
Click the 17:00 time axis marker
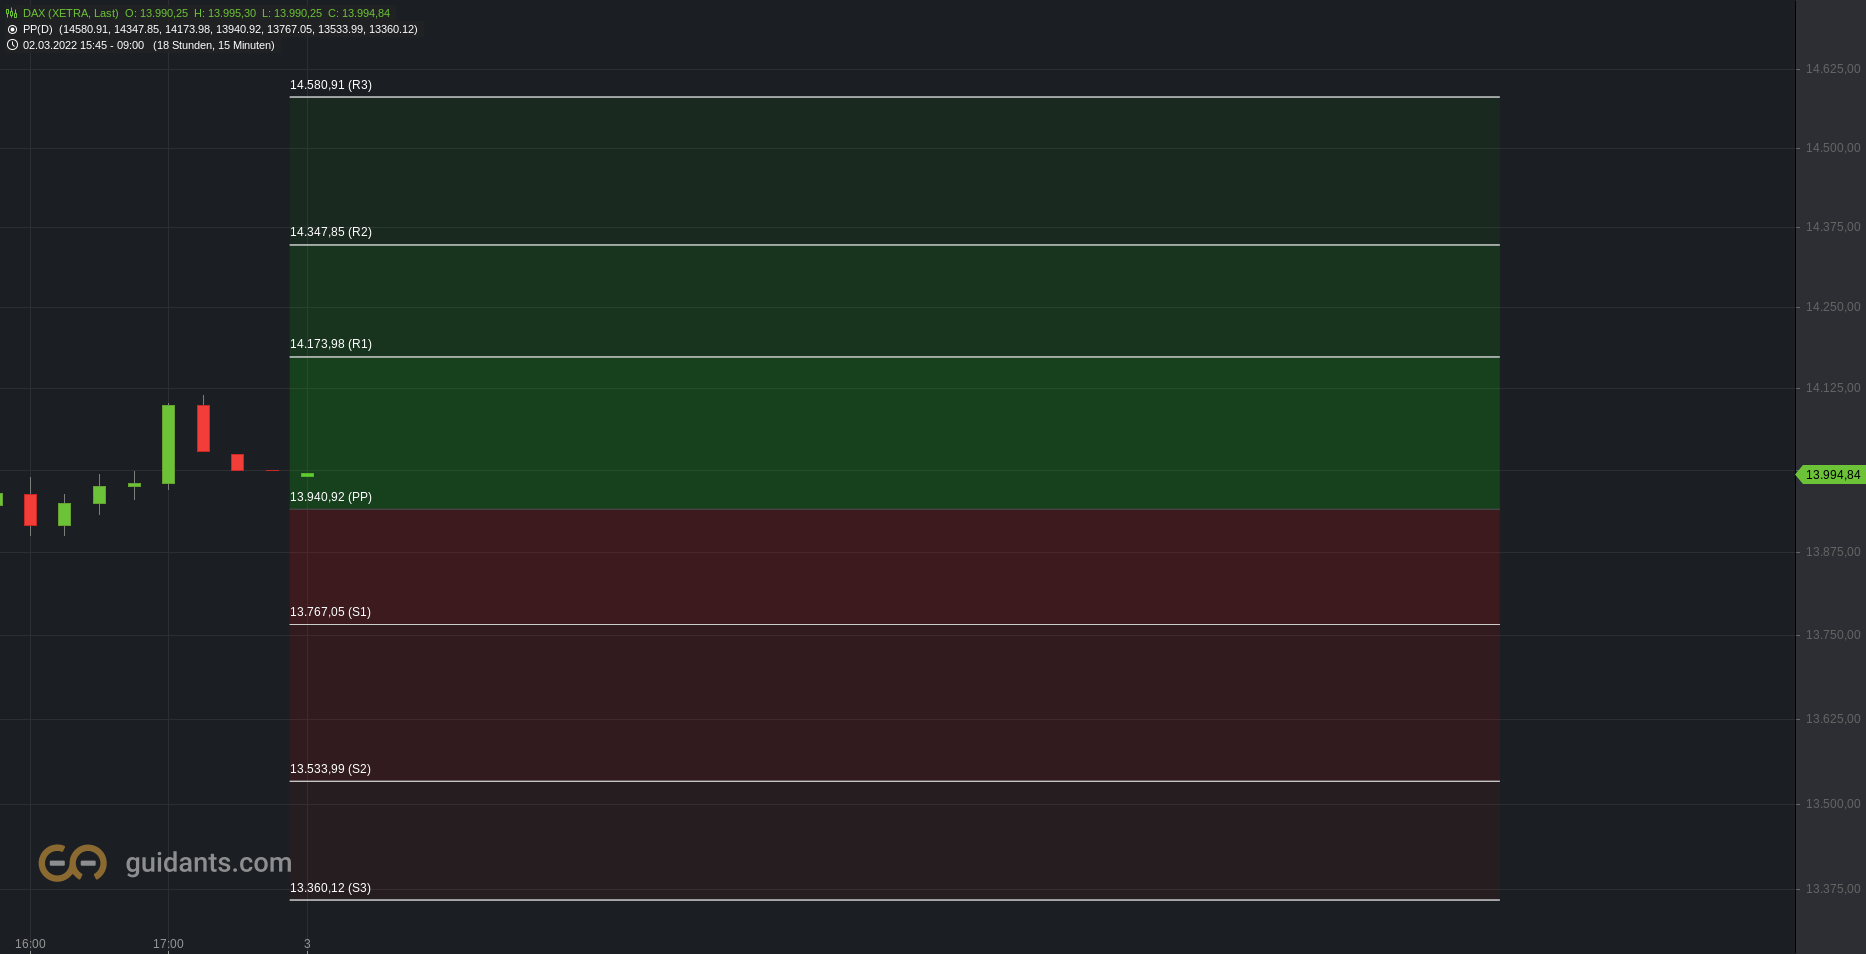click(168, 944)
